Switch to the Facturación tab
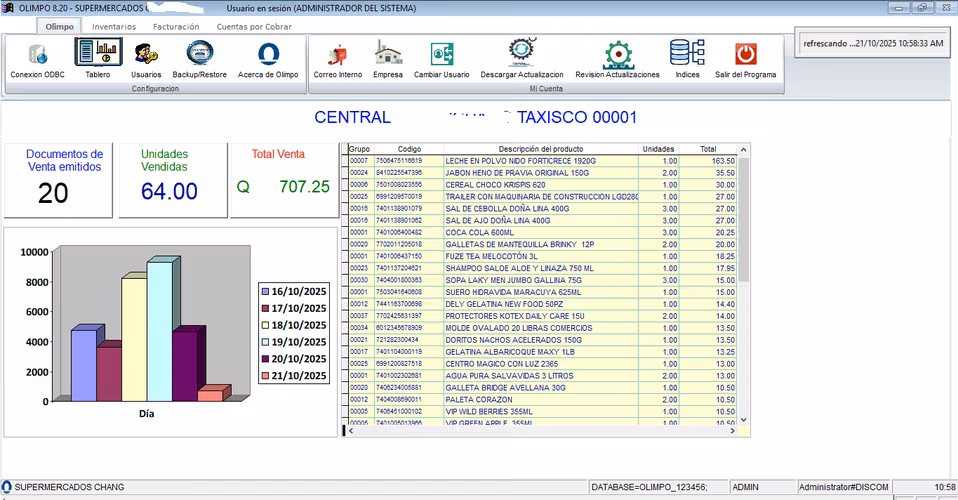 click(176, 26)
